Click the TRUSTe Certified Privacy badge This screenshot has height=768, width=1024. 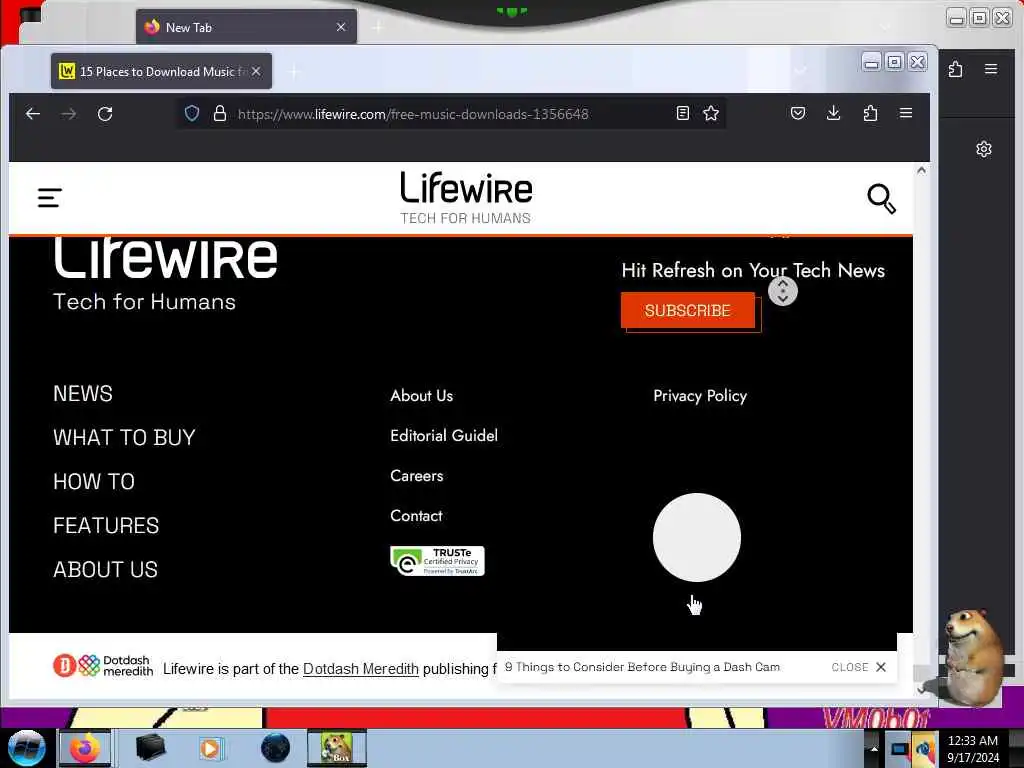point(437,561)
